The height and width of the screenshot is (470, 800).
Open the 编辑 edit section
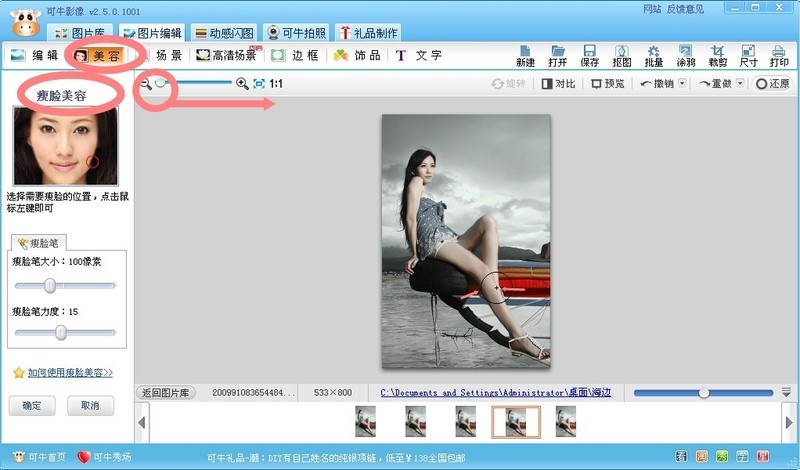click(x=35, y=55)
